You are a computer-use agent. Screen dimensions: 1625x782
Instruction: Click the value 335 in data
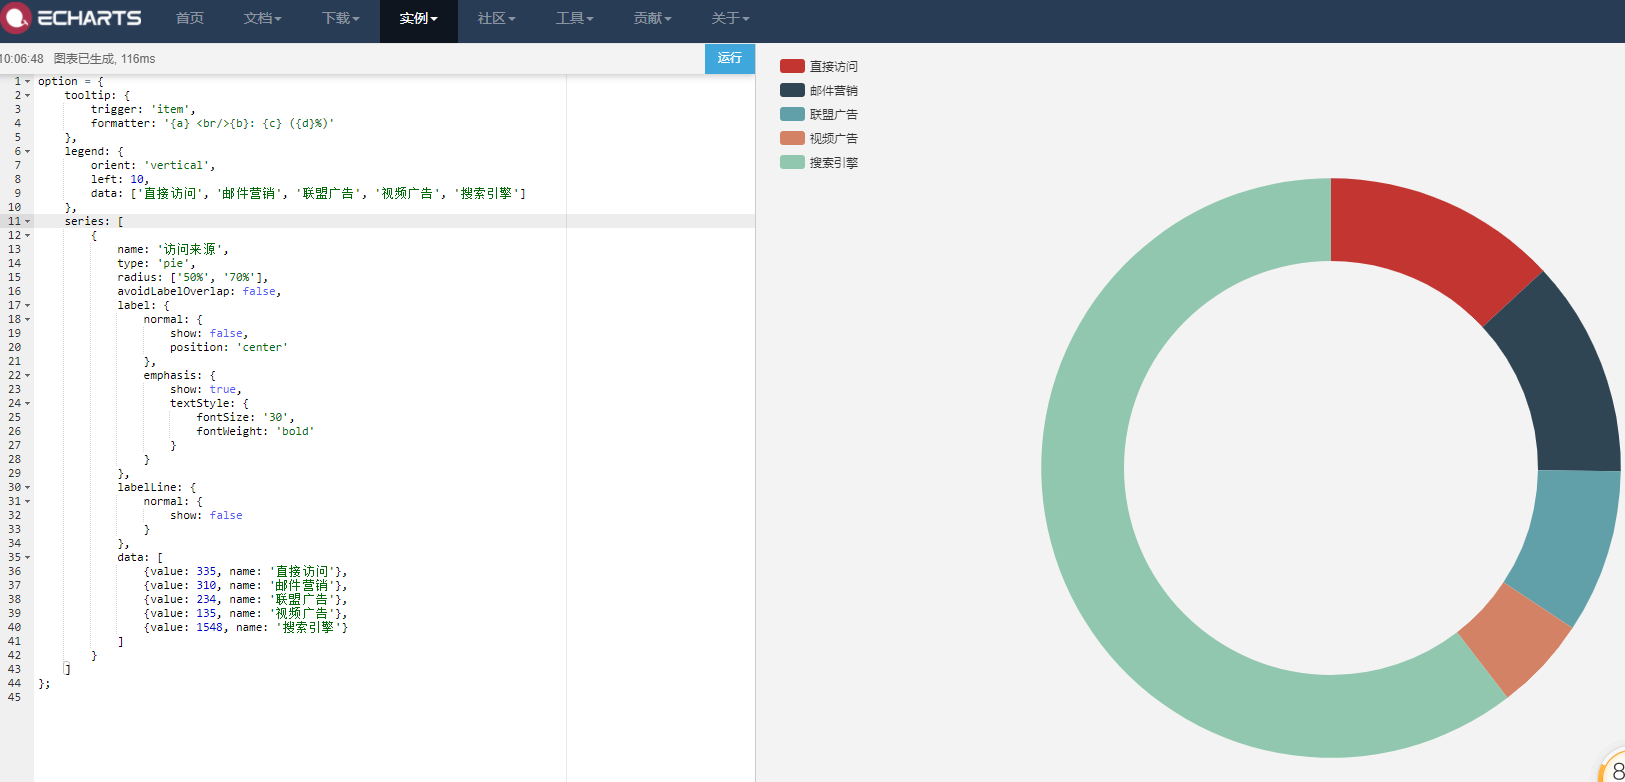point(206,572)
